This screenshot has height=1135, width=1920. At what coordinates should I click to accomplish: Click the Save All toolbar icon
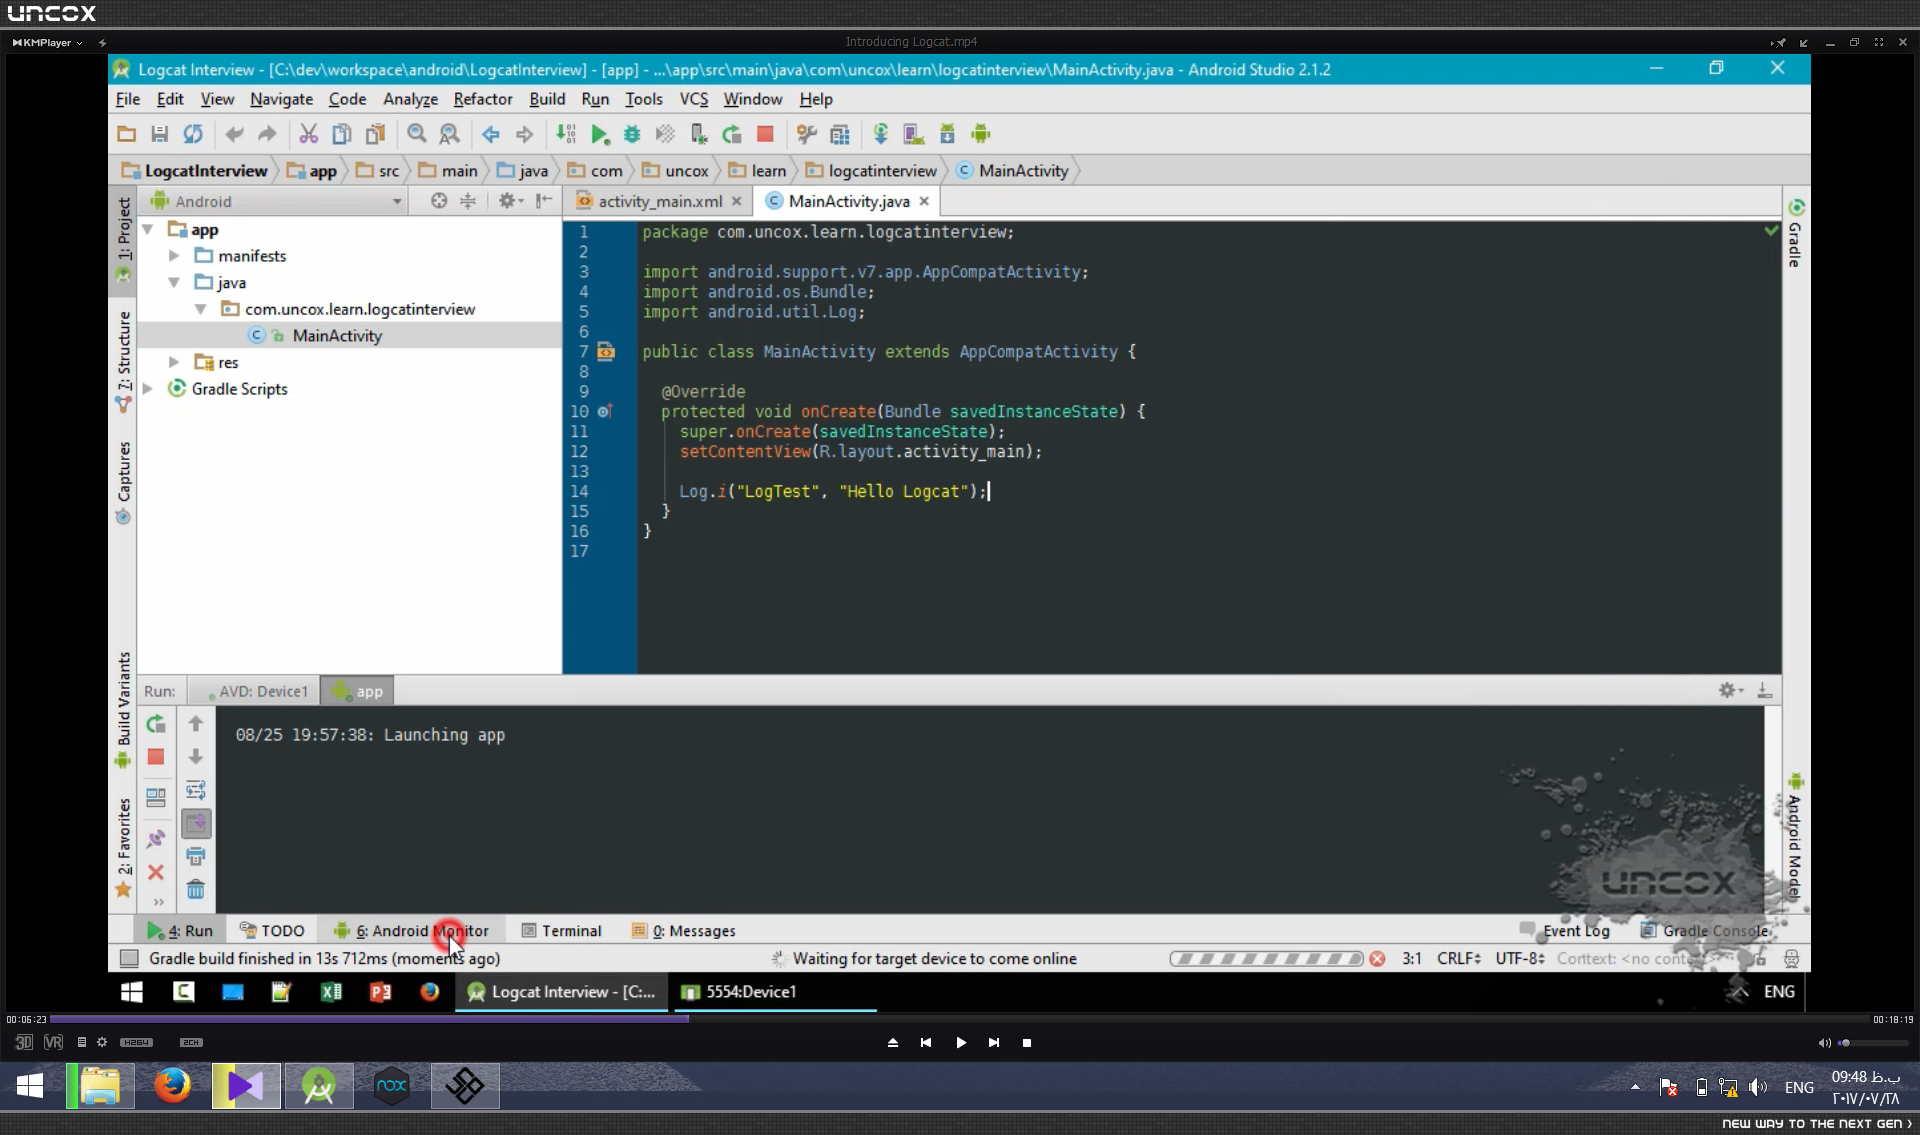pos(159,134)
